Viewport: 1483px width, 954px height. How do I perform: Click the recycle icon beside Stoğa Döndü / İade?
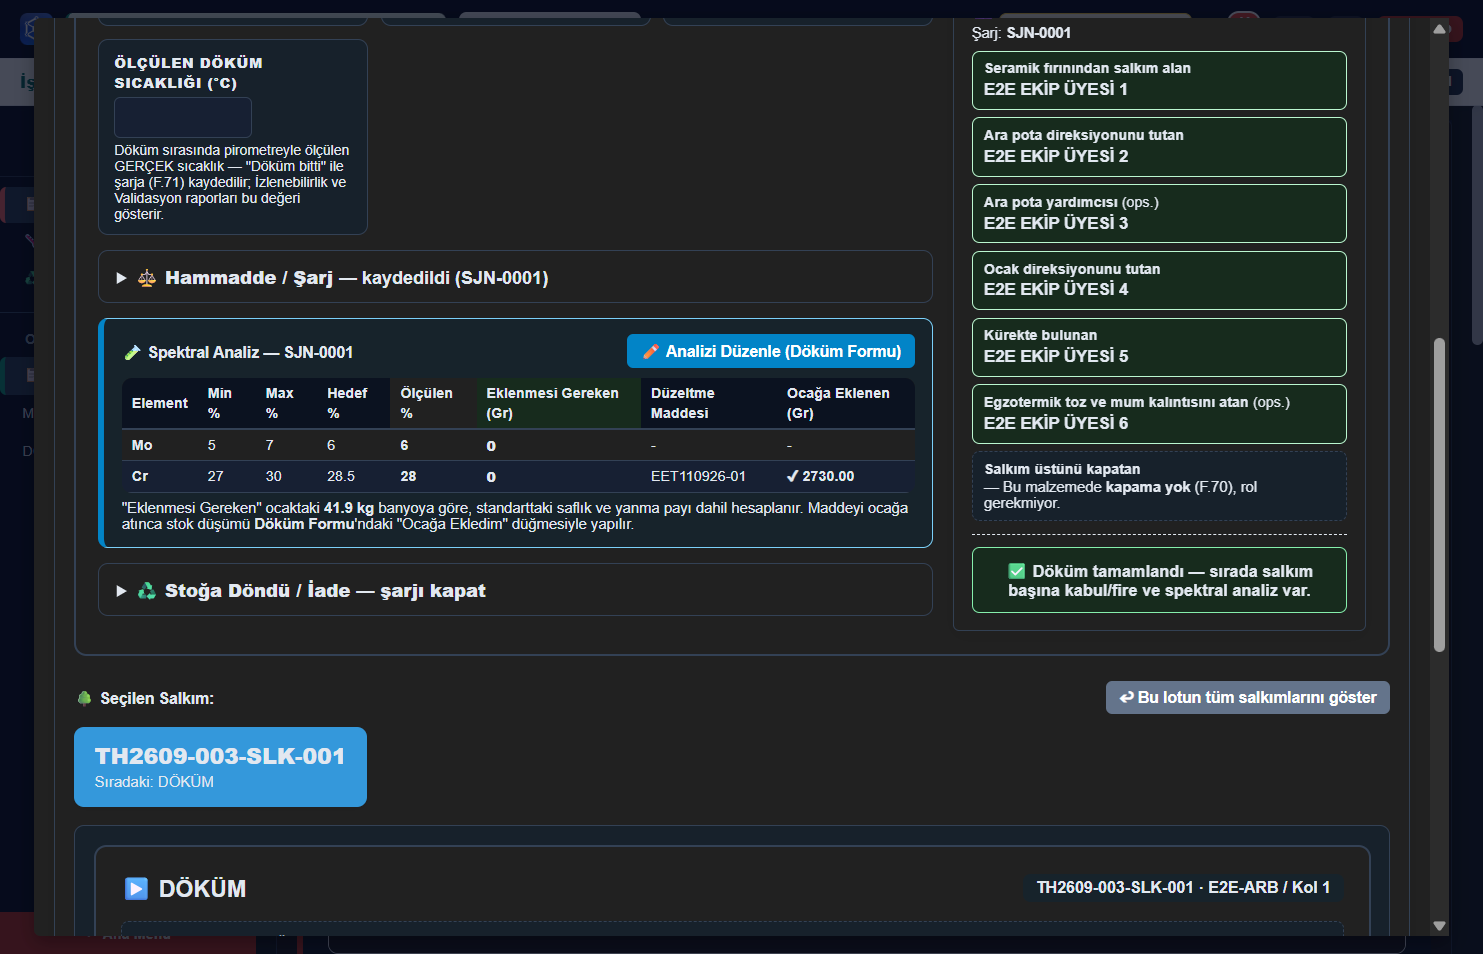pos(147,591)
